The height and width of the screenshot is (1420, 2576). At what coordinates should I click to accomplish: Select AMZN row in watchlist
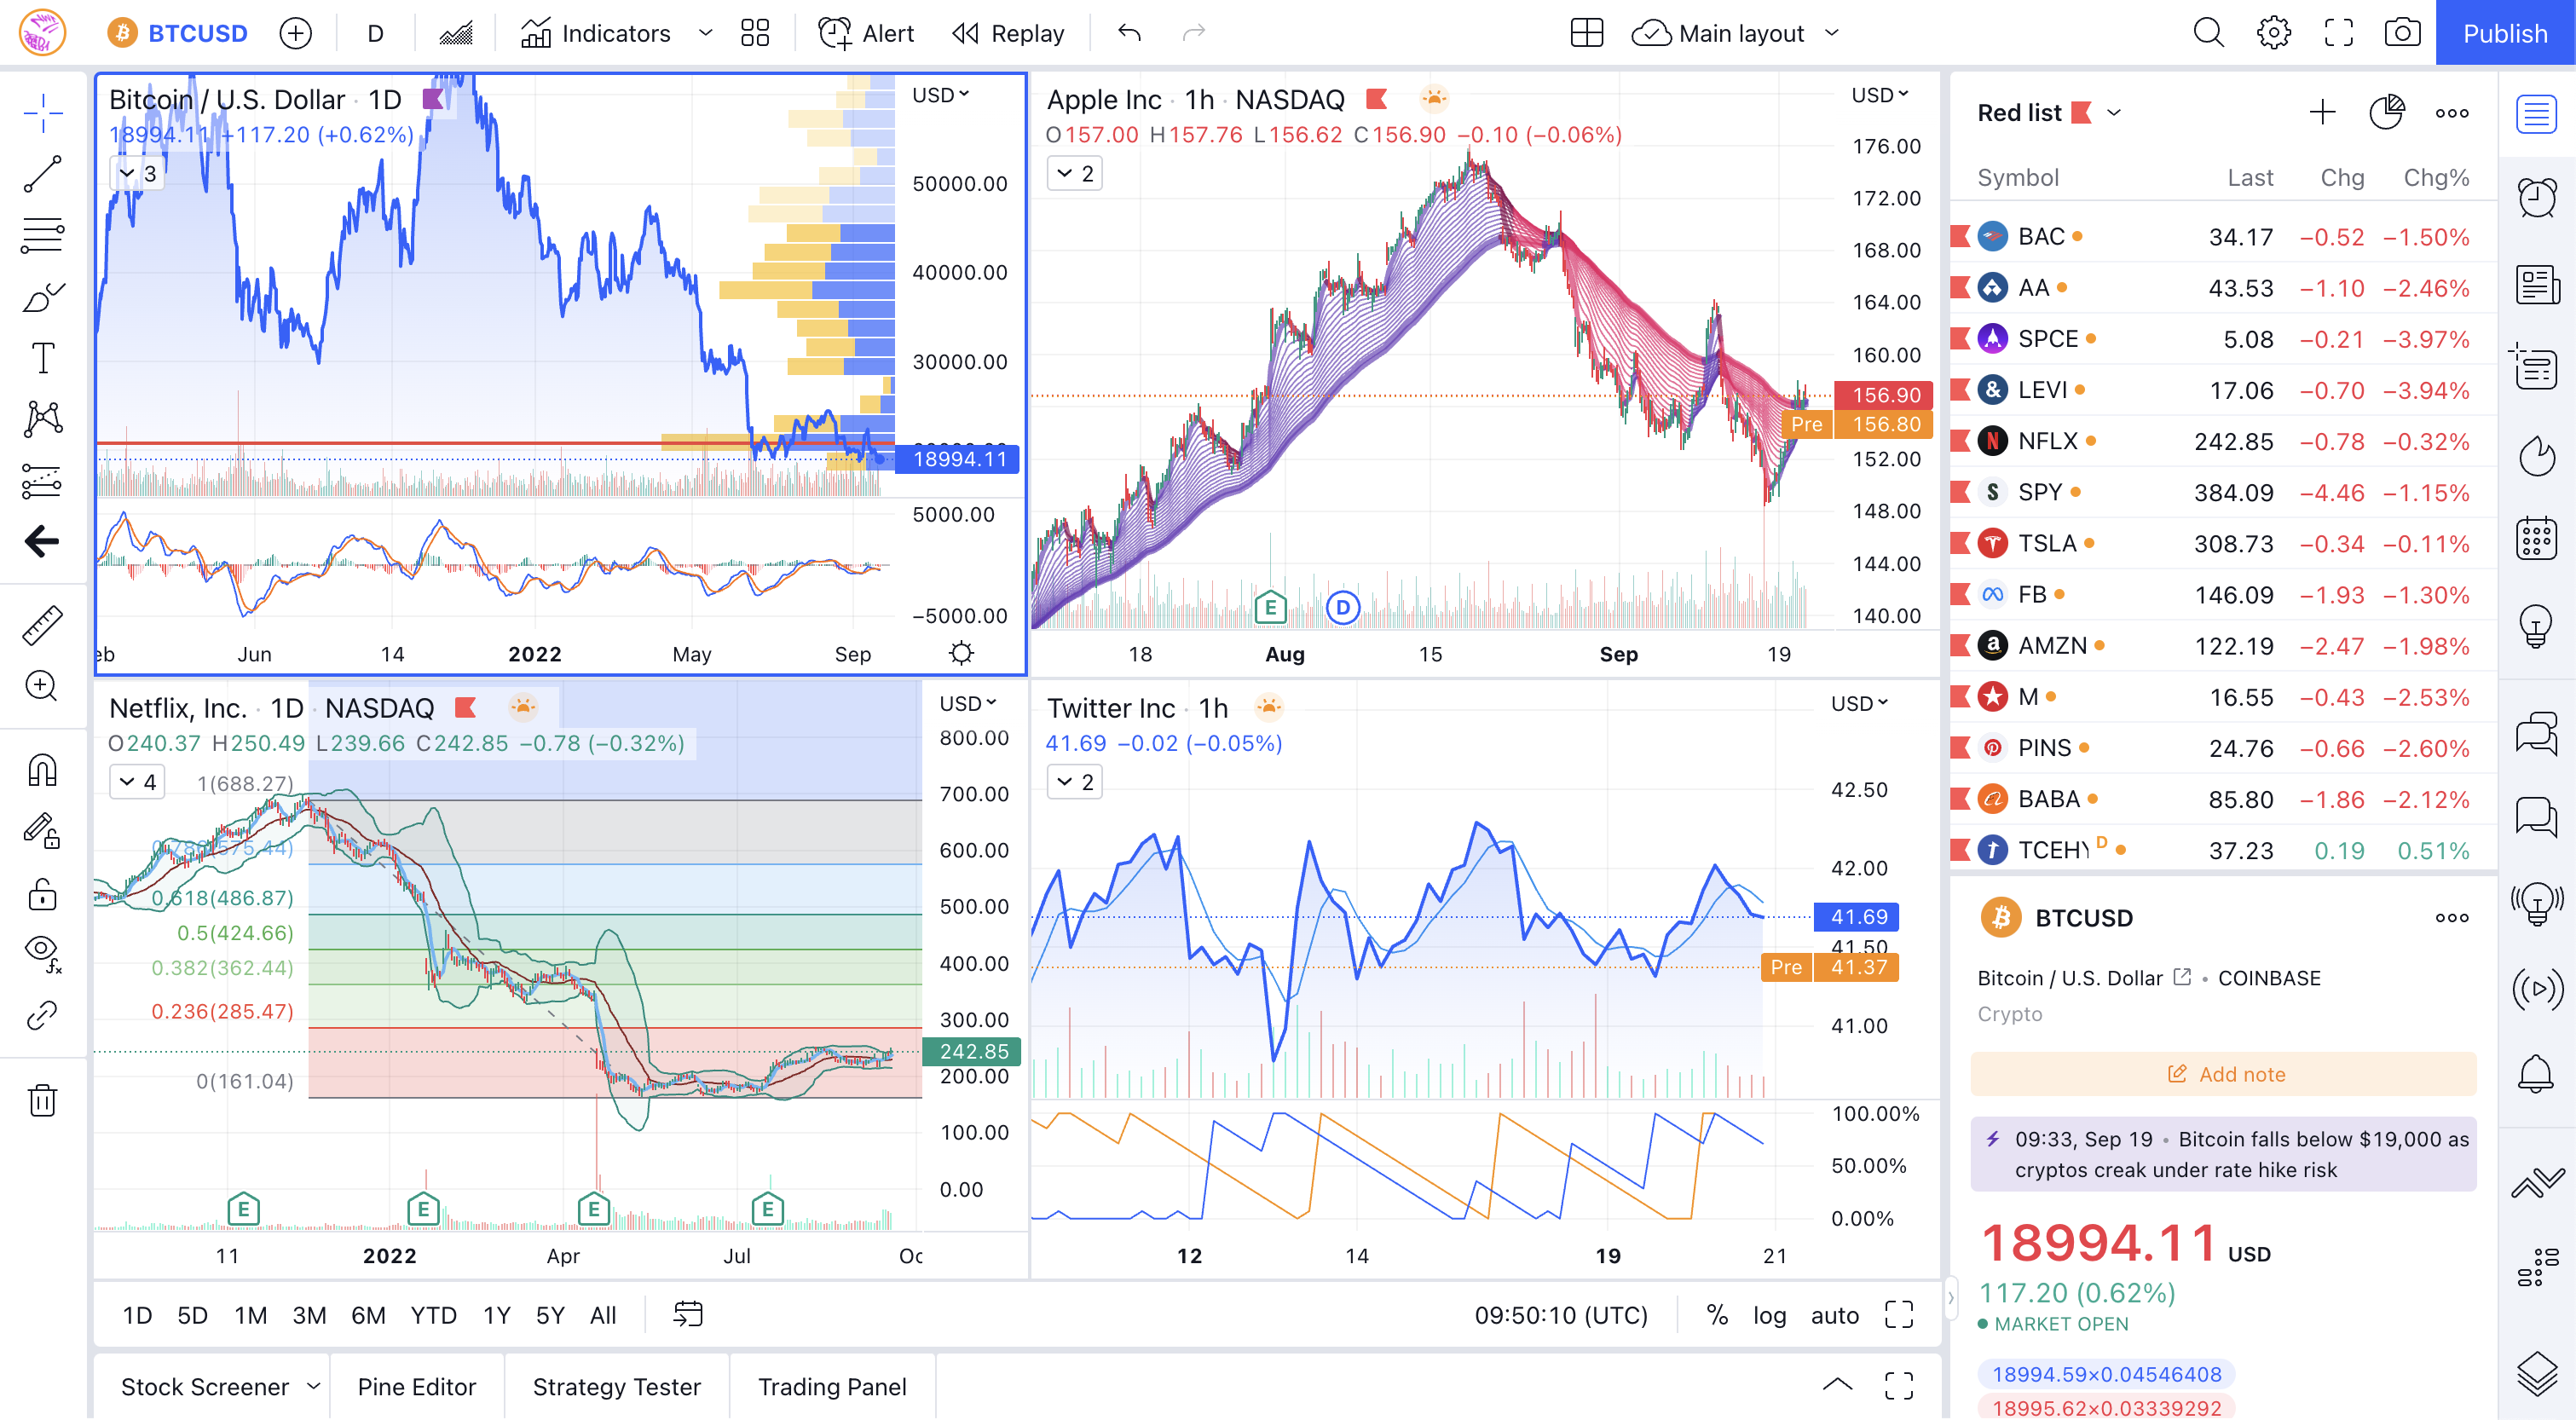pos(2222,645)
